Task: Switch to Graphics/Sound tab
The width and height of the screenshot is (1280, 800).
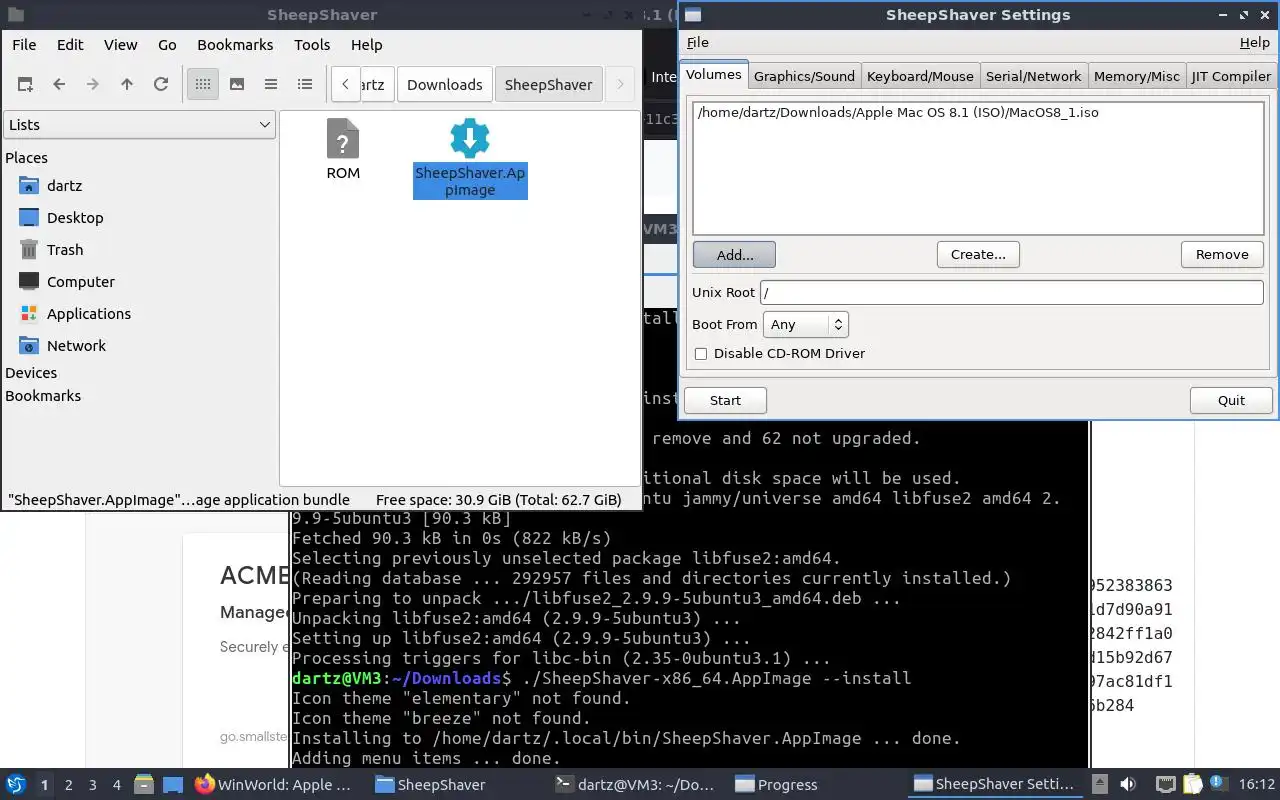Action: point(804,76)
